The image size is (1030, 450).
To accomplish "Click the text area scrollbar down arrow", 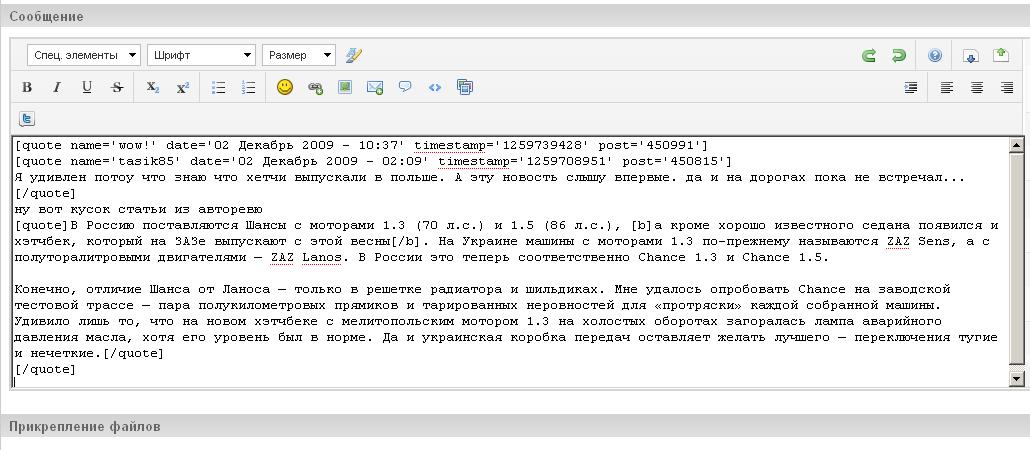I will [x=1016, y=378].
